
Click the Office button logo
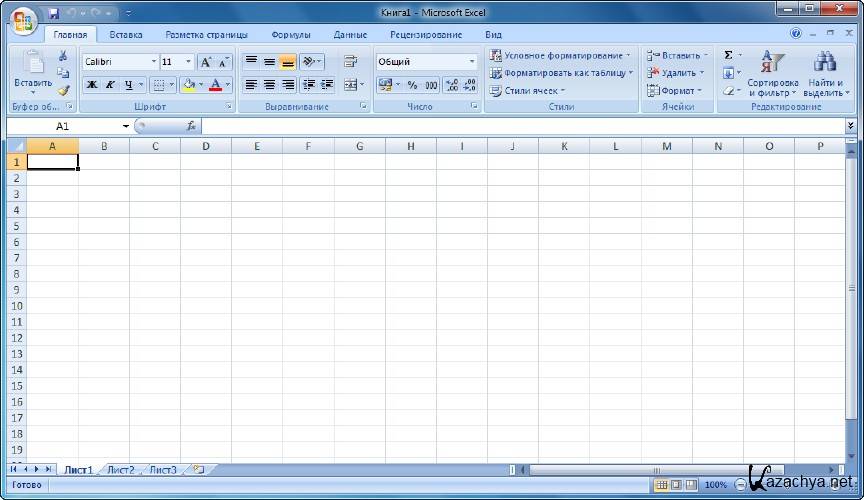(x=22, y=20)
